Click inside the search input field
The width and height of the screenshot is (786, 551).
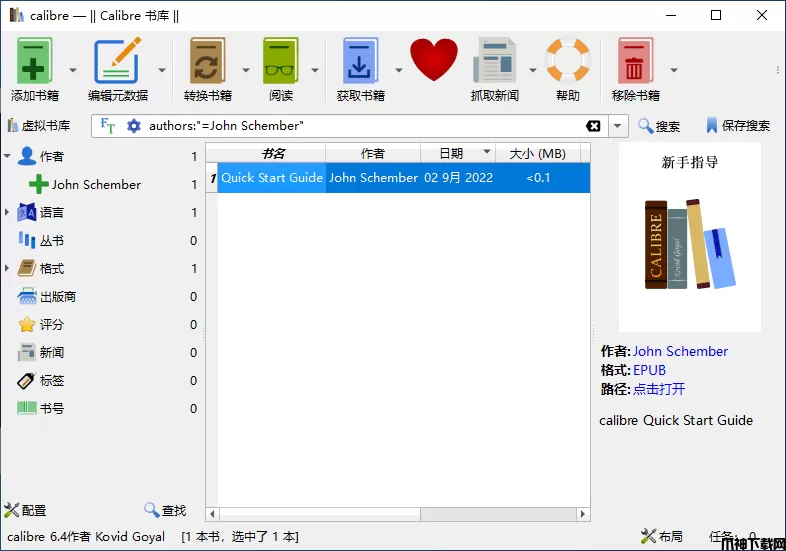pyautogui.click(x=363, y=126)
